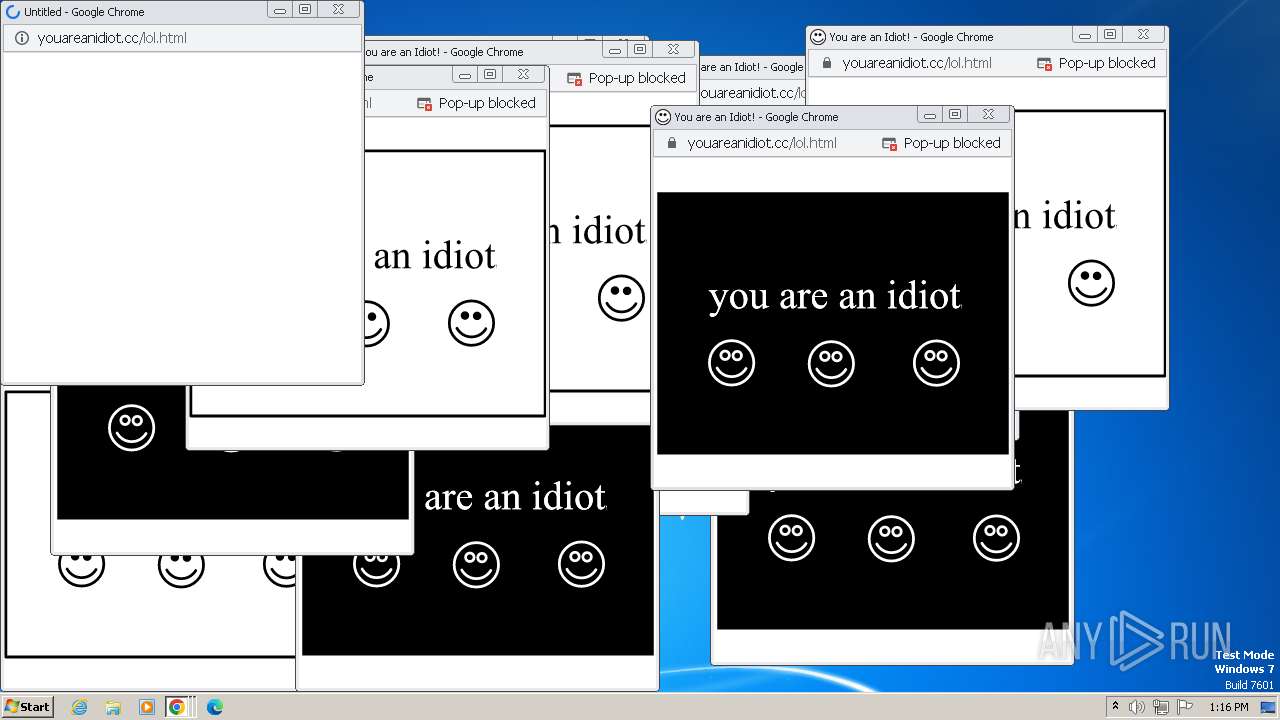The image size is (1280, 720).
Task: Maximize the Untitled Chrome window
Action: 305,10
